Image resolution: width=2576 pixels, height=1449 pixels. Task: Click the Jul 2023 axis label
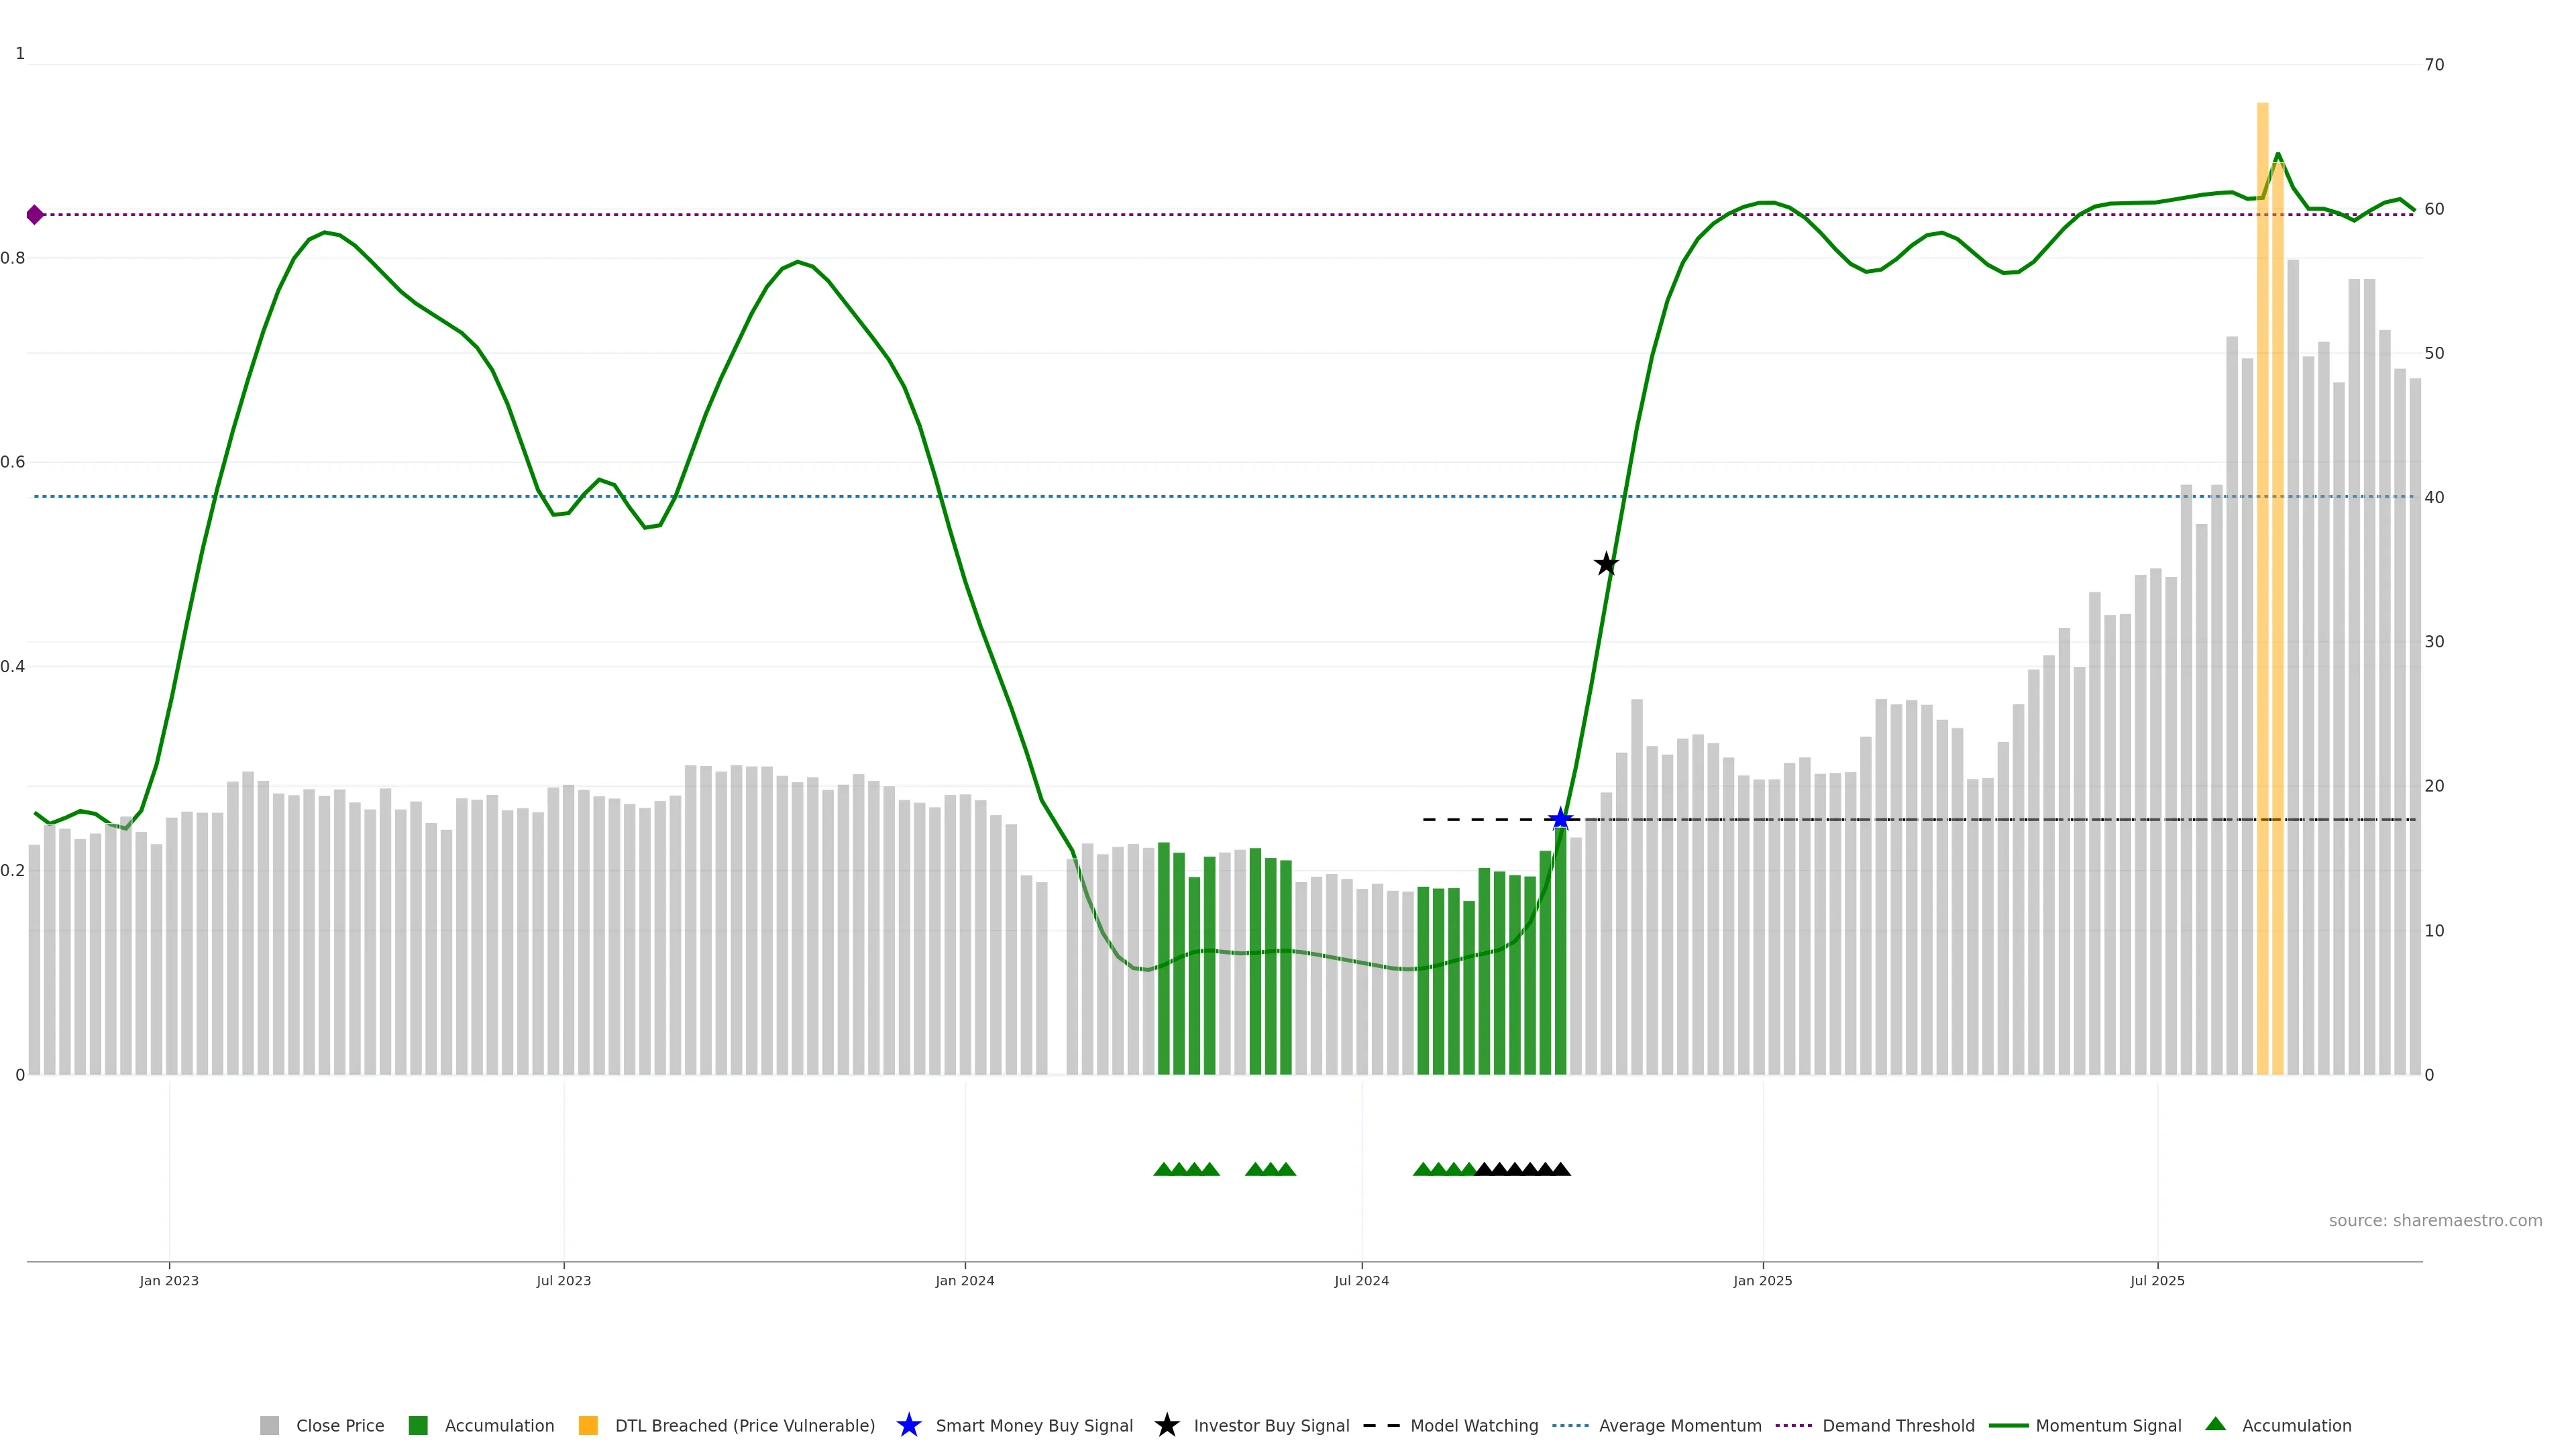(x=563, y=1280)
